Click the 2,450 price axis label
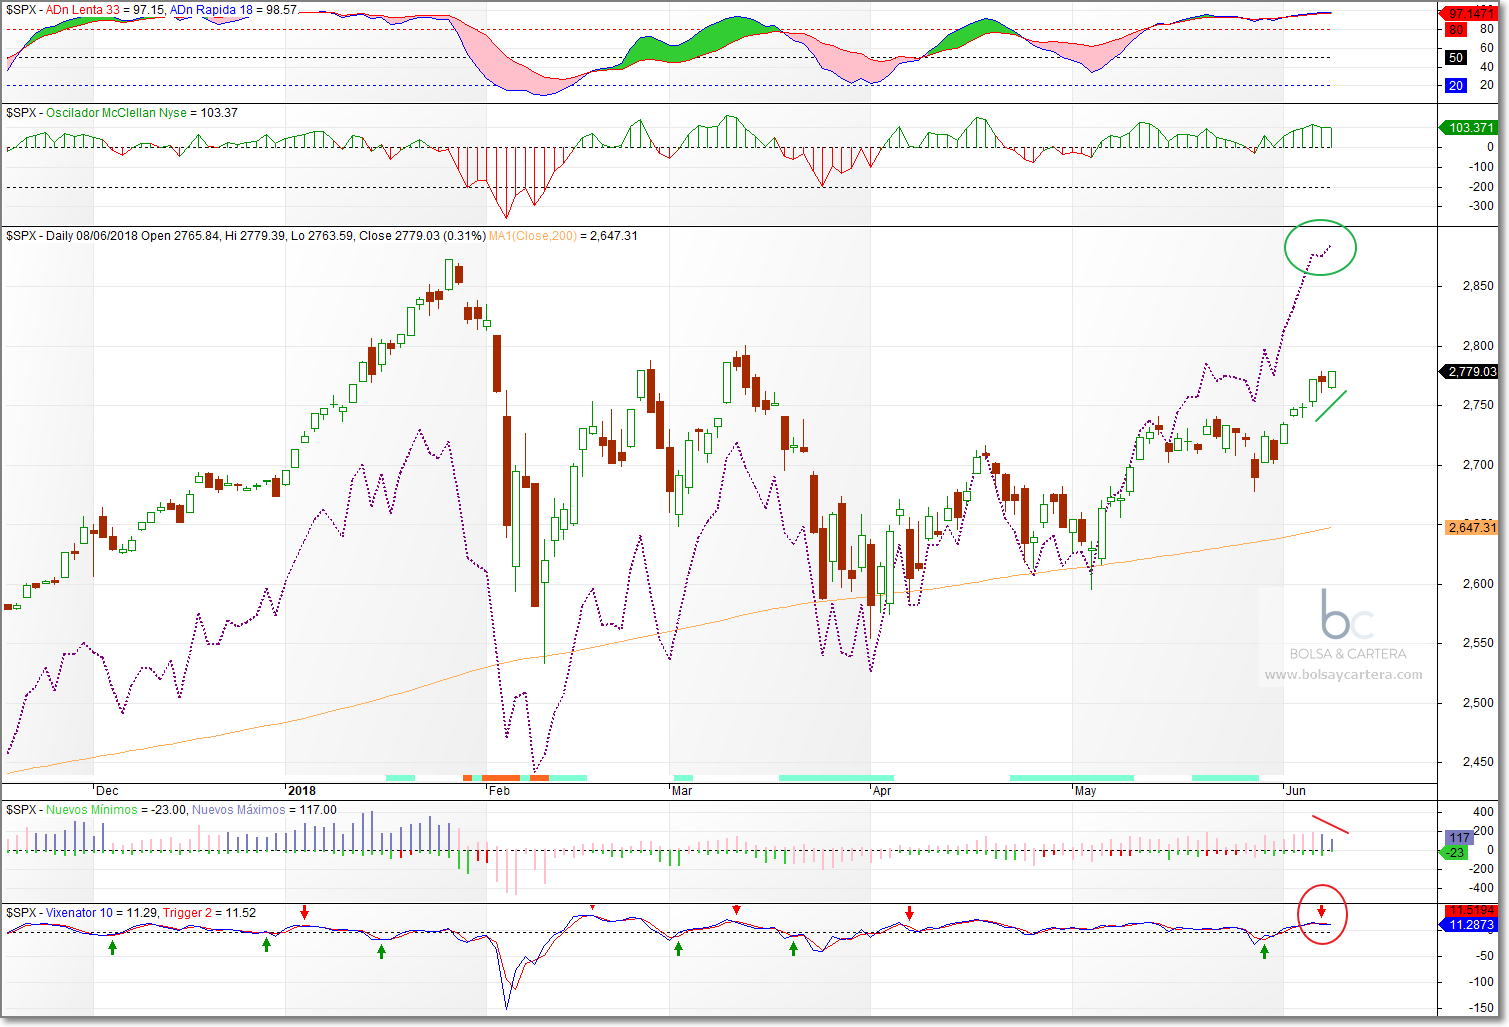 pos(1478,762)
